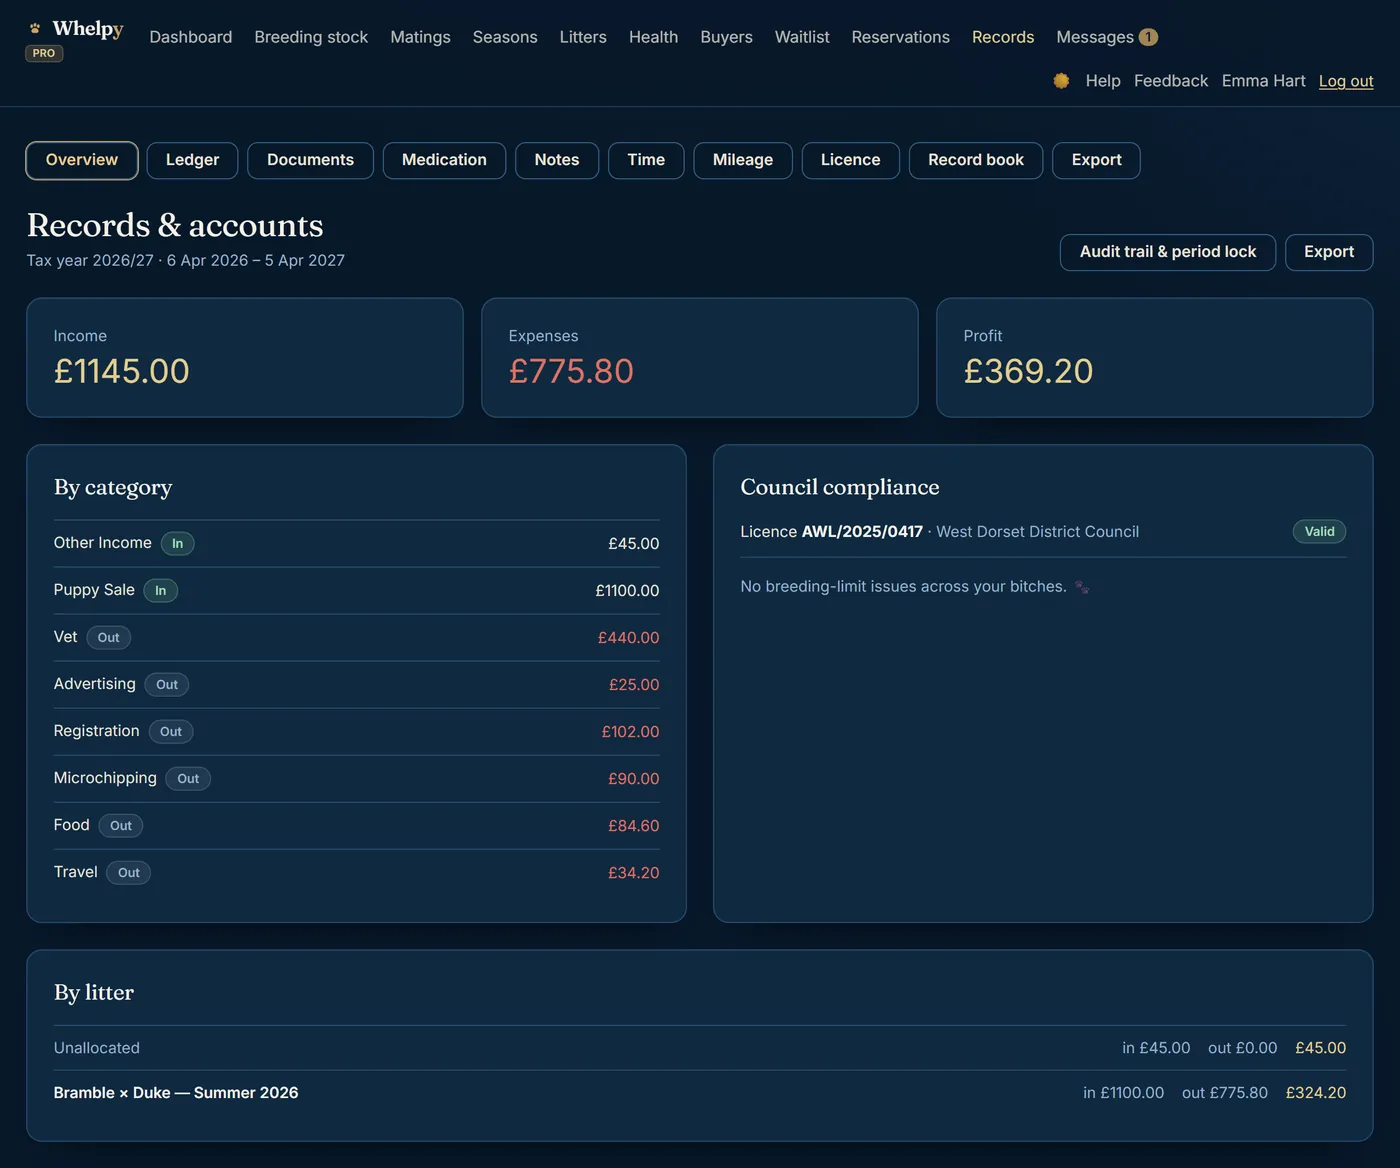Click Audit trail & period lock button

[1168, 252]
